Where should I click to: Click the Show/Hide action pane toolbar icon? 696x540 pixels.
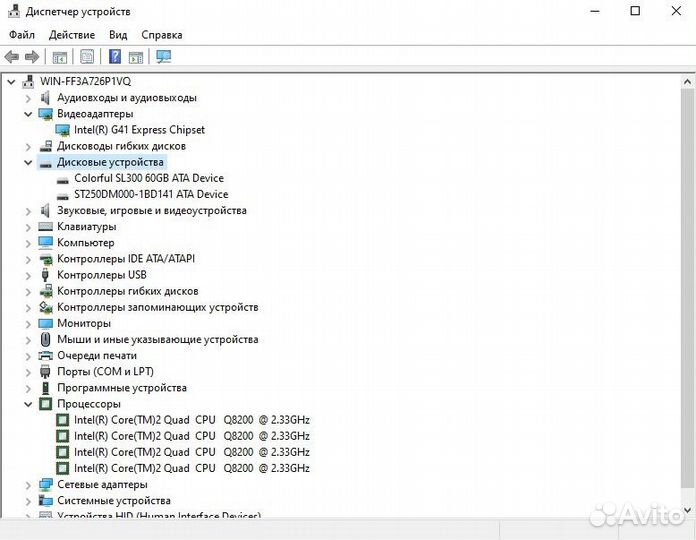pyautogui.click(x=136, y=57)
